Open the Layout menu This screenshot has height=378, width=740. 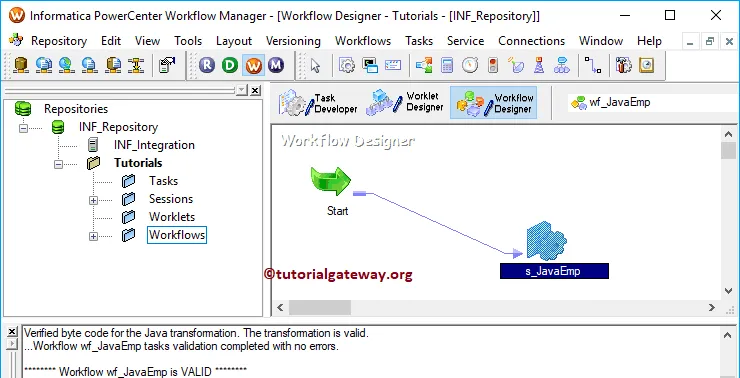234,41
